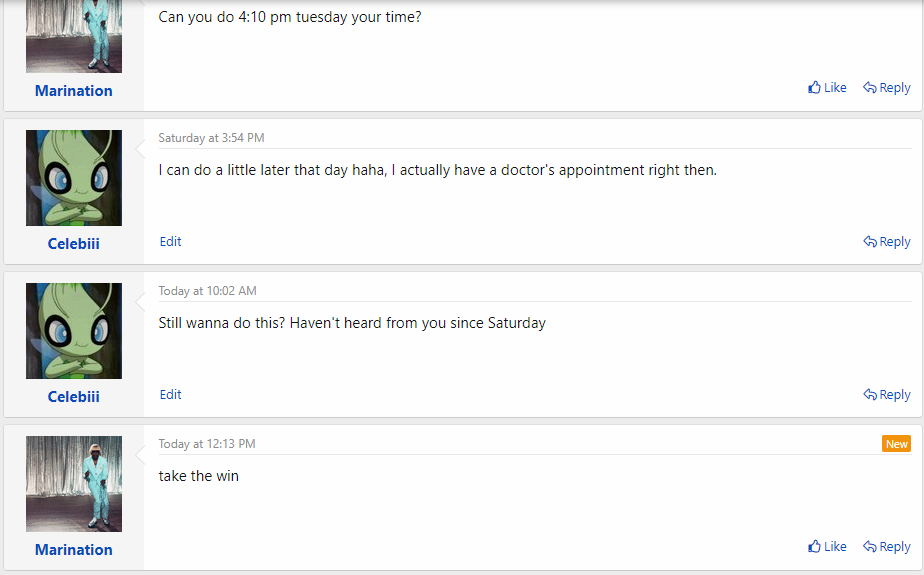924x575 pixels.
Task: Click Celebiii's avatar on 10:02 AM post
Action: (x=74, y=331)
